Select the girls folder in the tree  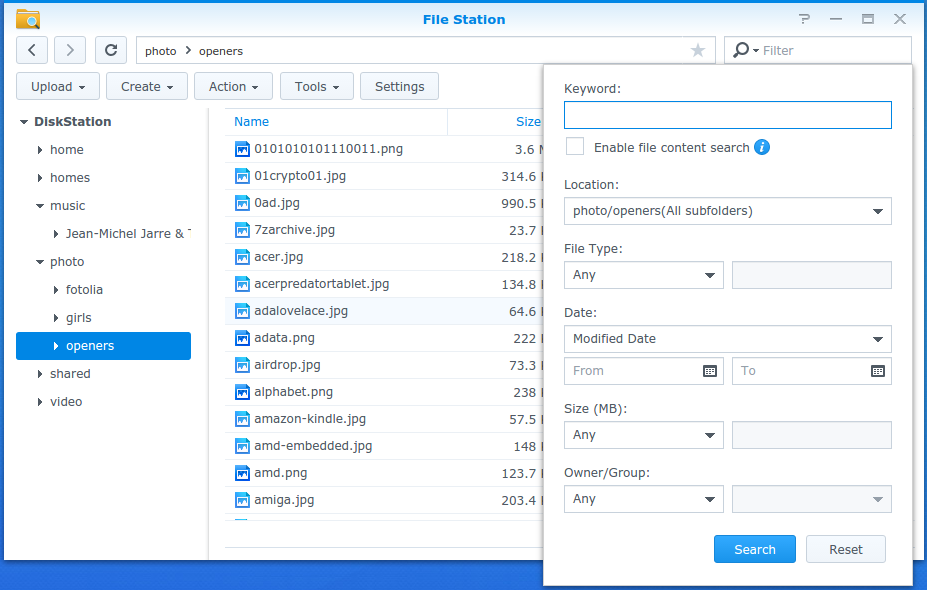(79, 318)
